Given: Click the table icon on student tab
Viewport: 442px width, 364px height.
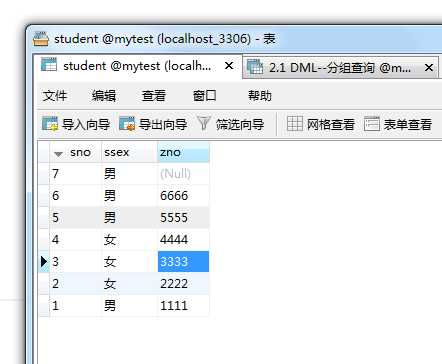Looking at the screenshot, I should tap(49, 65).
